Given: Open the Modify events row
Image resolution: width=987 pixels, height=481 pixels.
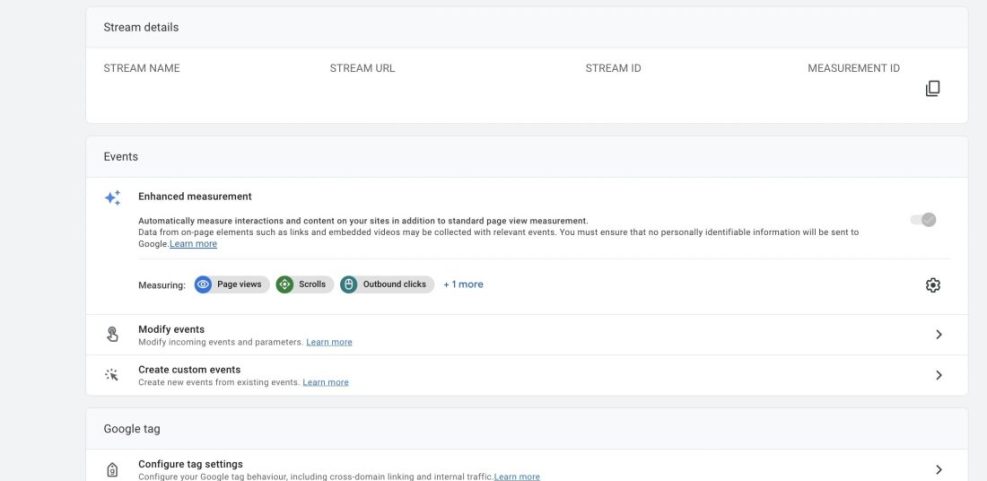Looking at the screenshot, I should [527, 335].
